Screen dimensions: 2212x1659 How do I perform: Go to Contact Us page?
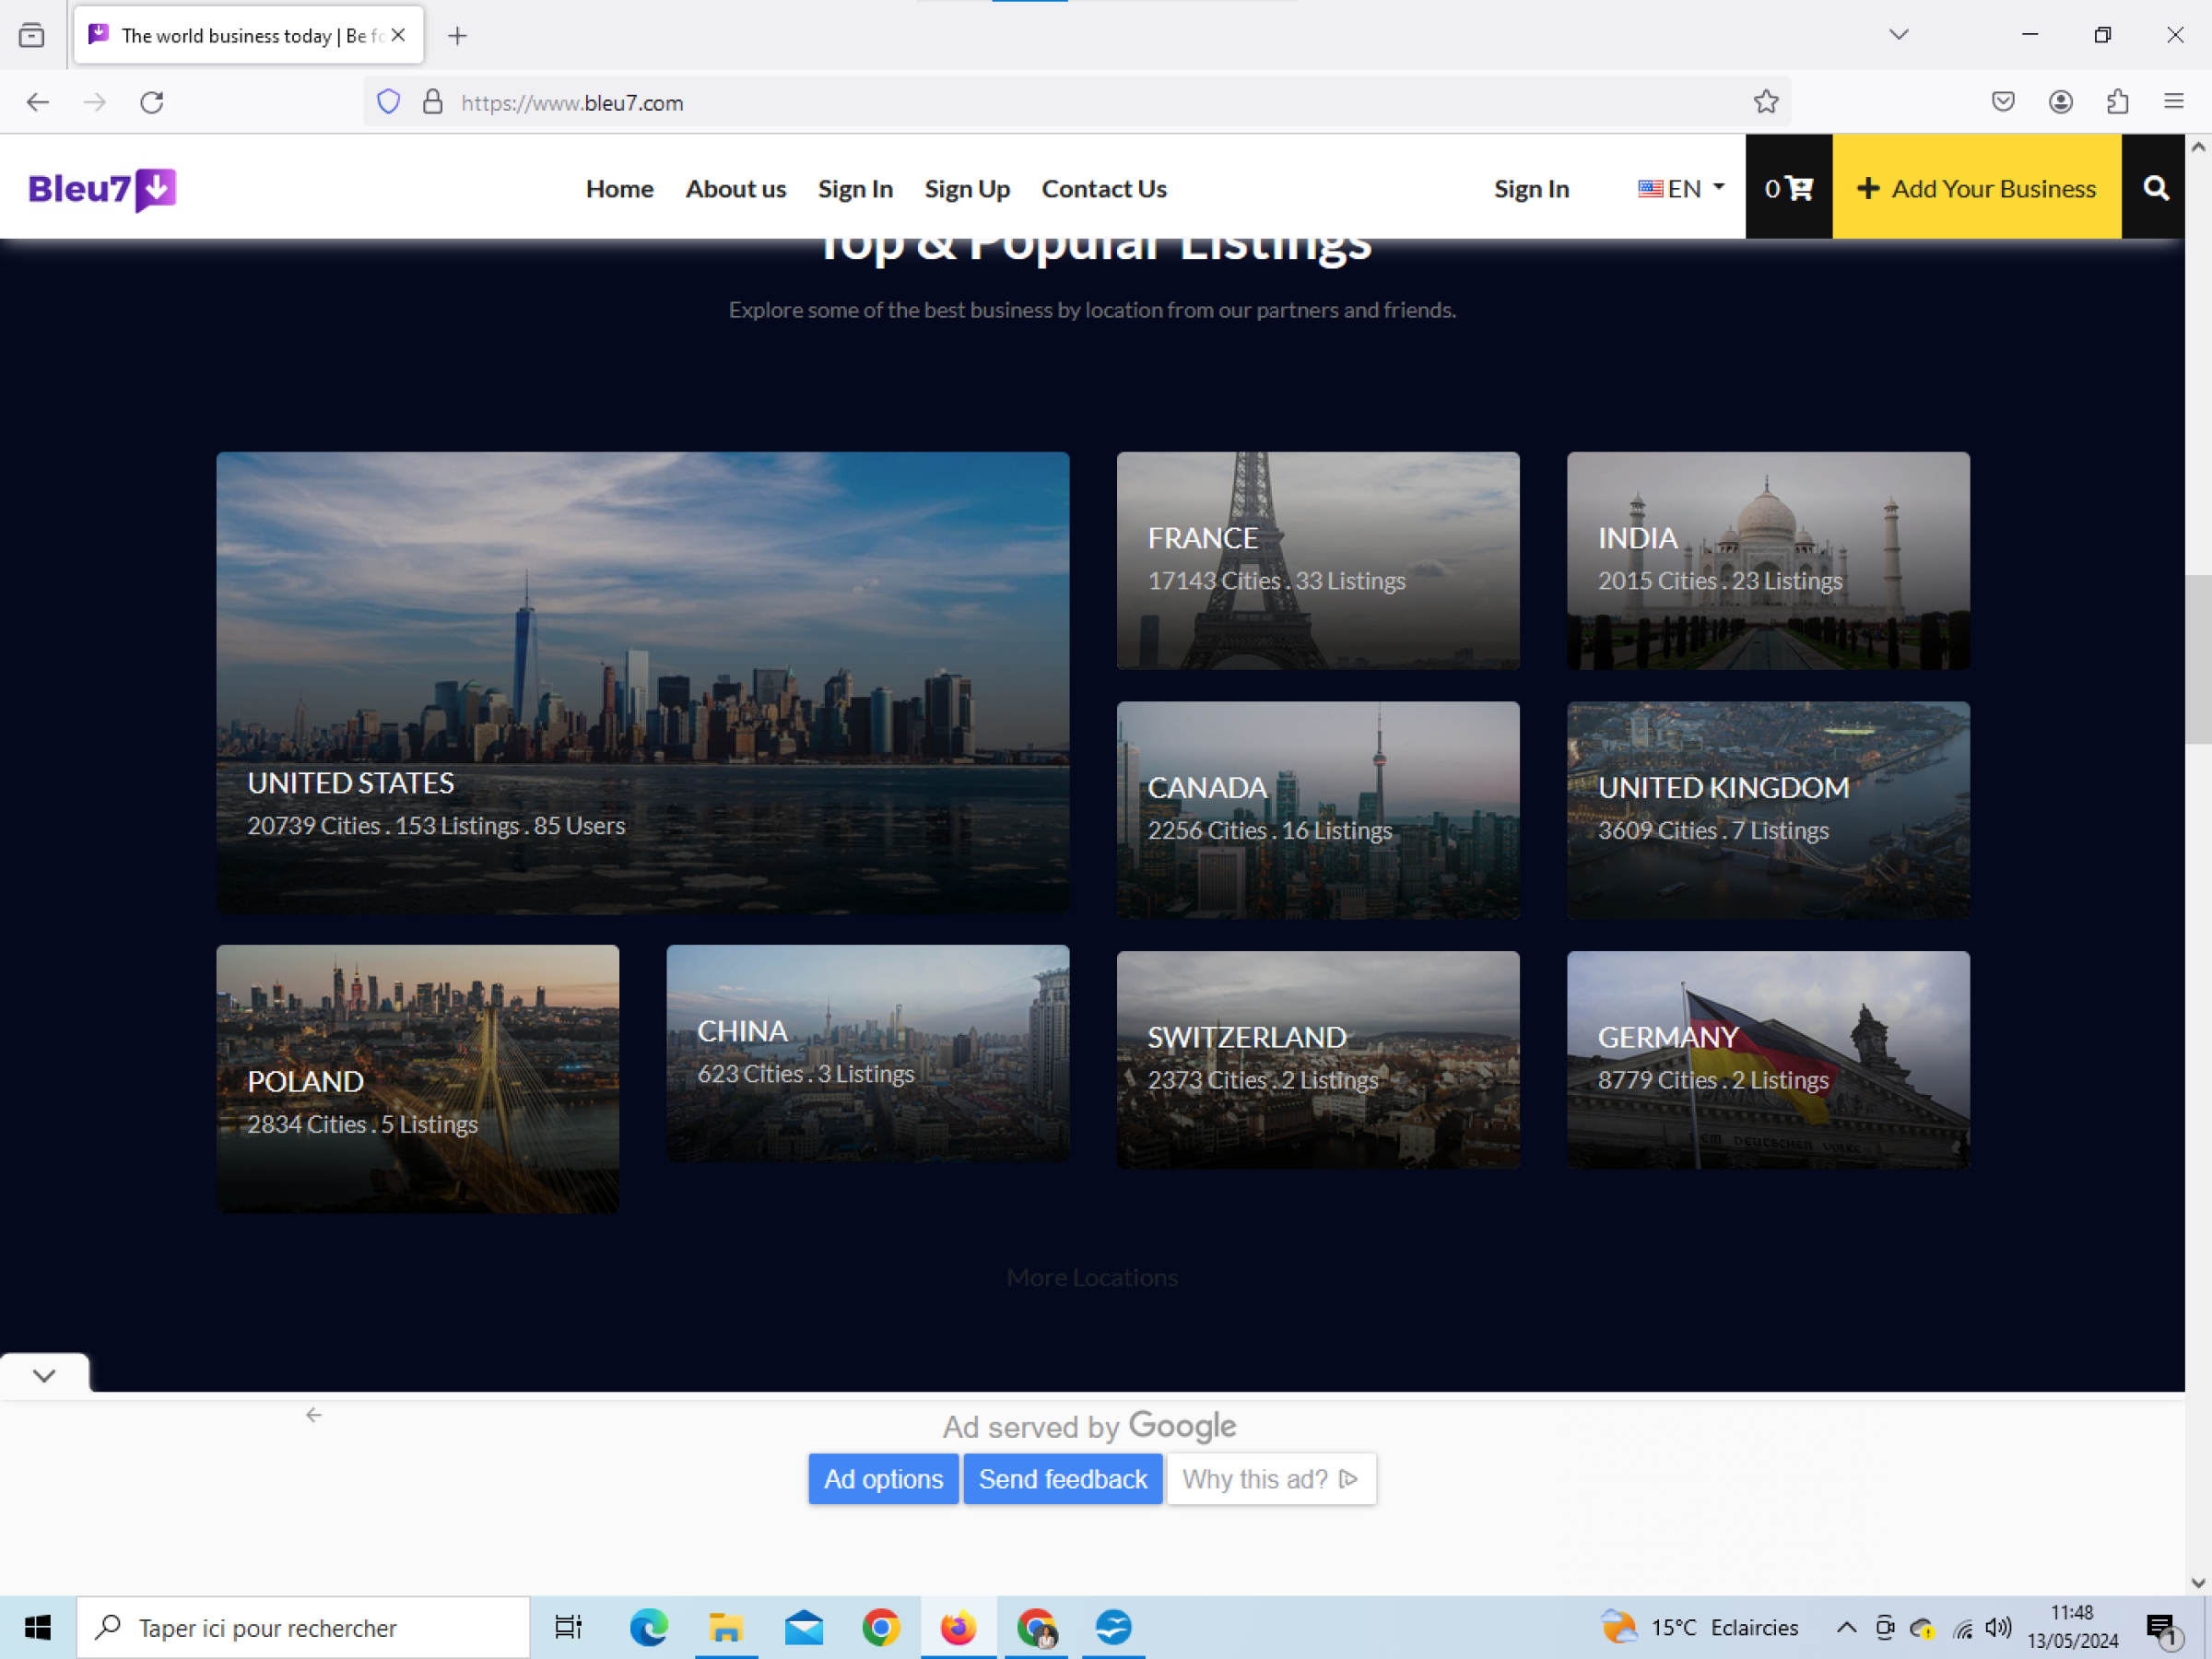pos(1104,188)
